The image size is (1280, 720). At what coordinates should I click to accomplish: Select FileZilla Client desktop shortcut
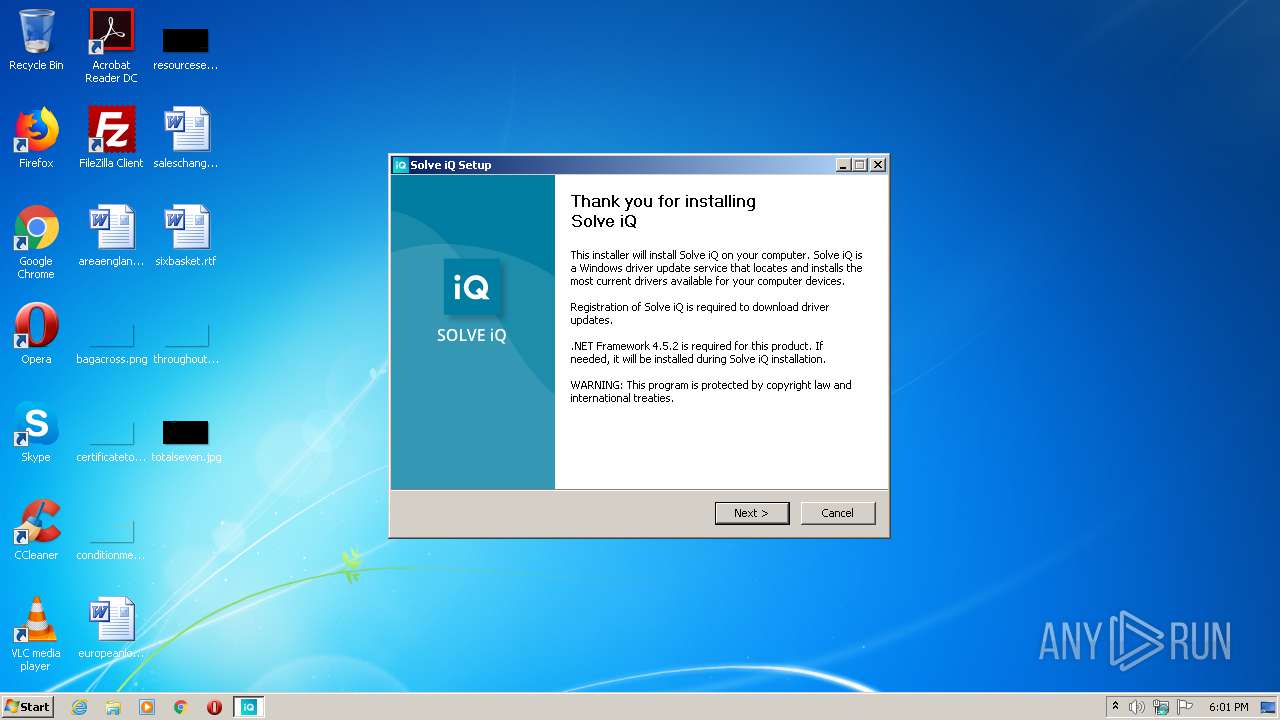[x=111, y=138]
